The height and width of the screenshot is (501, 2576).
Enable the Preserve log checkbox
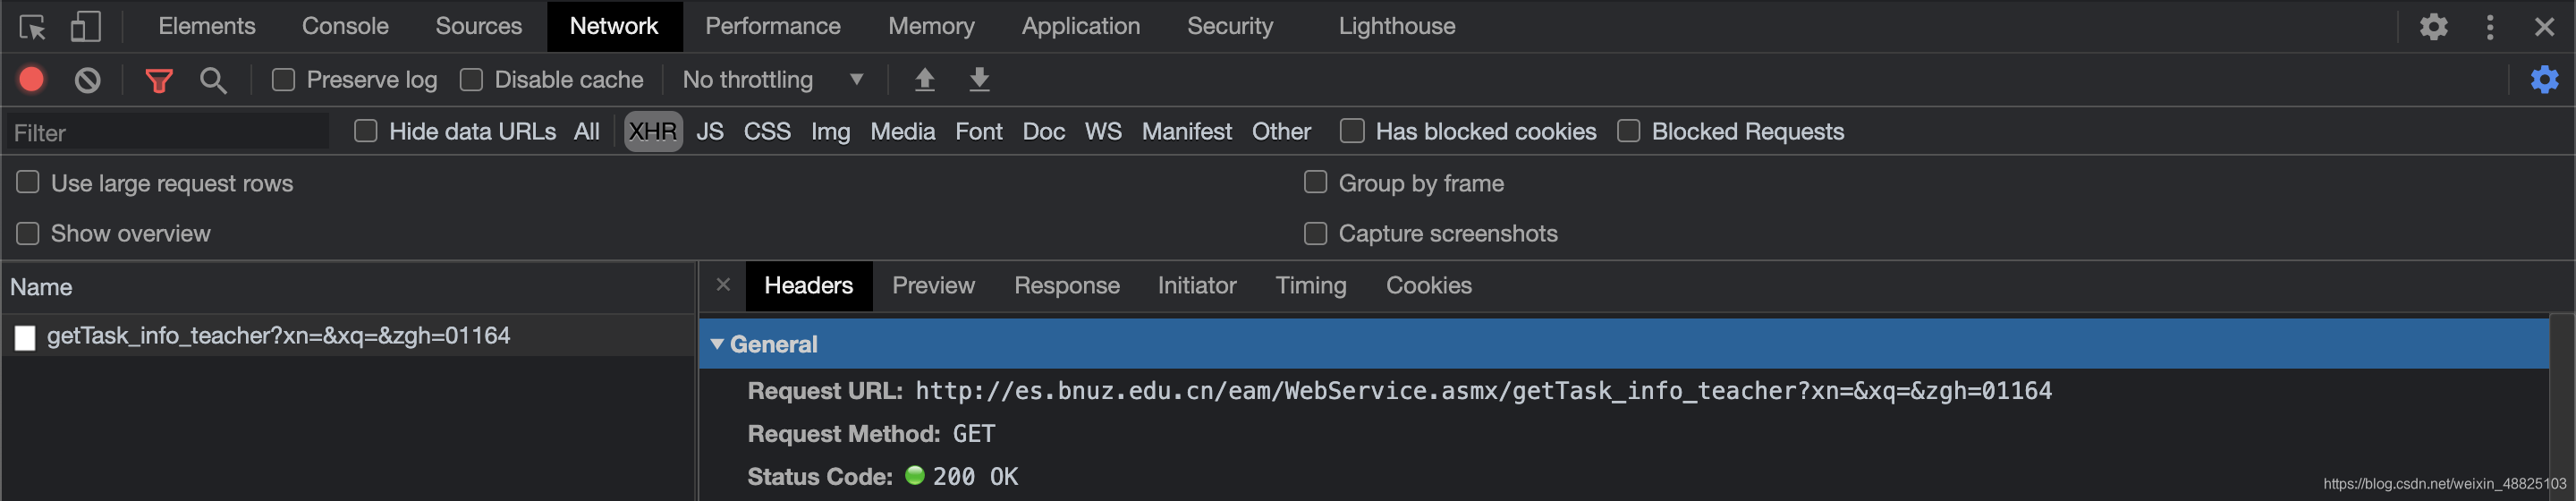click(284, 80)
